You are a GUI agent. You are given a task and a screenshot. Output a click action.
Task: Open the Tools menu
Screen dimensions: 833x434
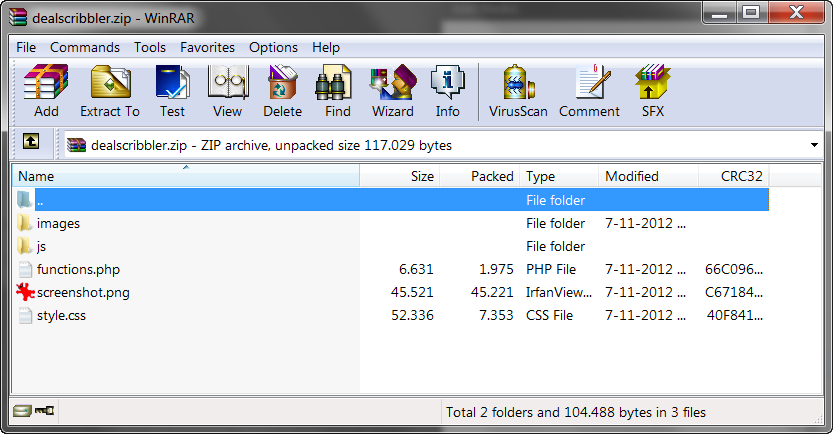(150, 47)
